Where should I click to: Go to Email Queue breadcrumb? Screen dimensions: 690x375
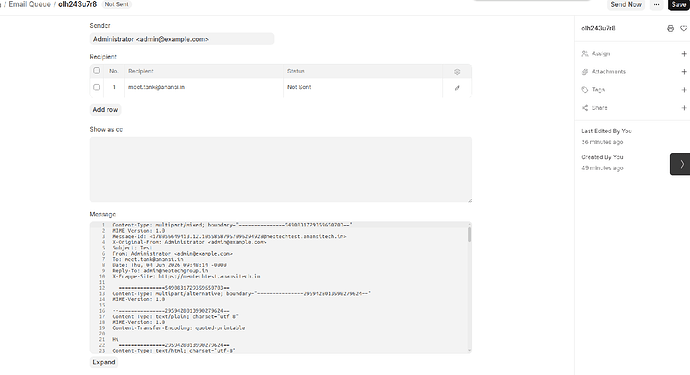click(29, 4)
